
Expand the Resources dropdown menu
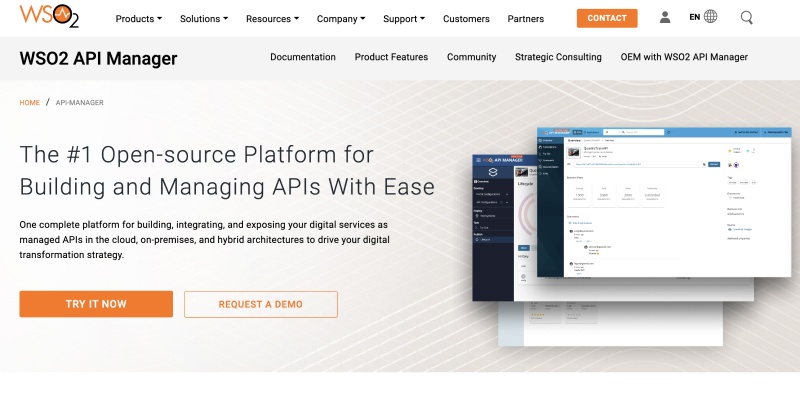tap(272, 19)
